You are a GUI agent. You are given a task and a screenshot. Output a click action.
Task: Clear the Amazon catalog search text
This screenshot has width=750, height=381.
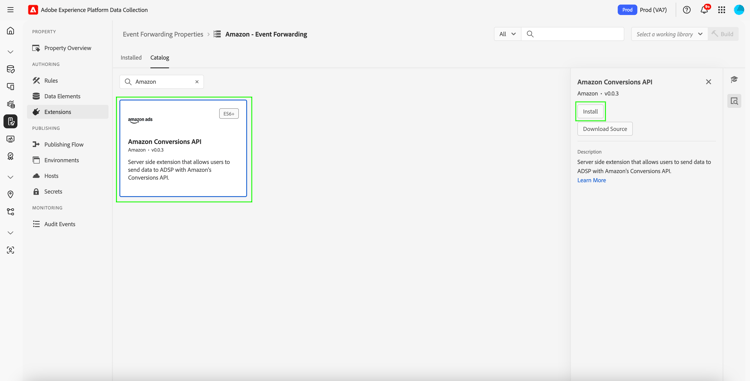coord(197,82)
